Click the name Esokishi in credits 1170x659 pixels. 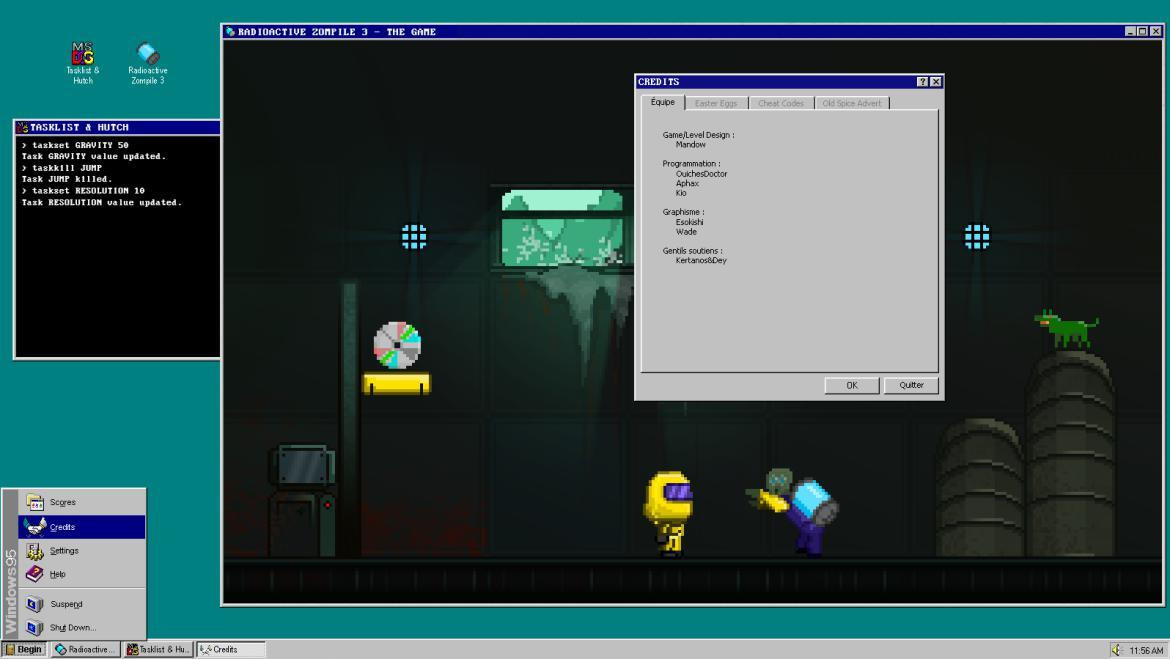[x=689, y=222]
